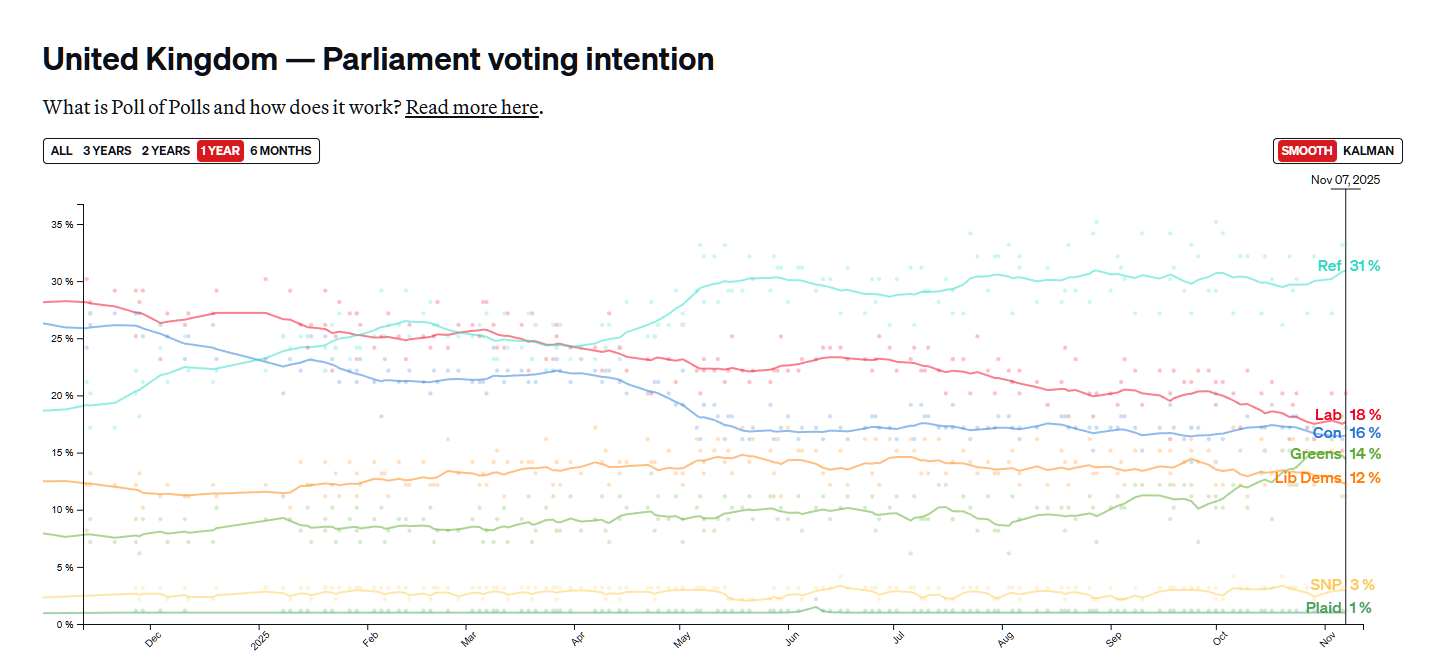Screen dimensions: 1430x657
Task: Select the 1 YEAR range button
Action: tap(220, 151)
